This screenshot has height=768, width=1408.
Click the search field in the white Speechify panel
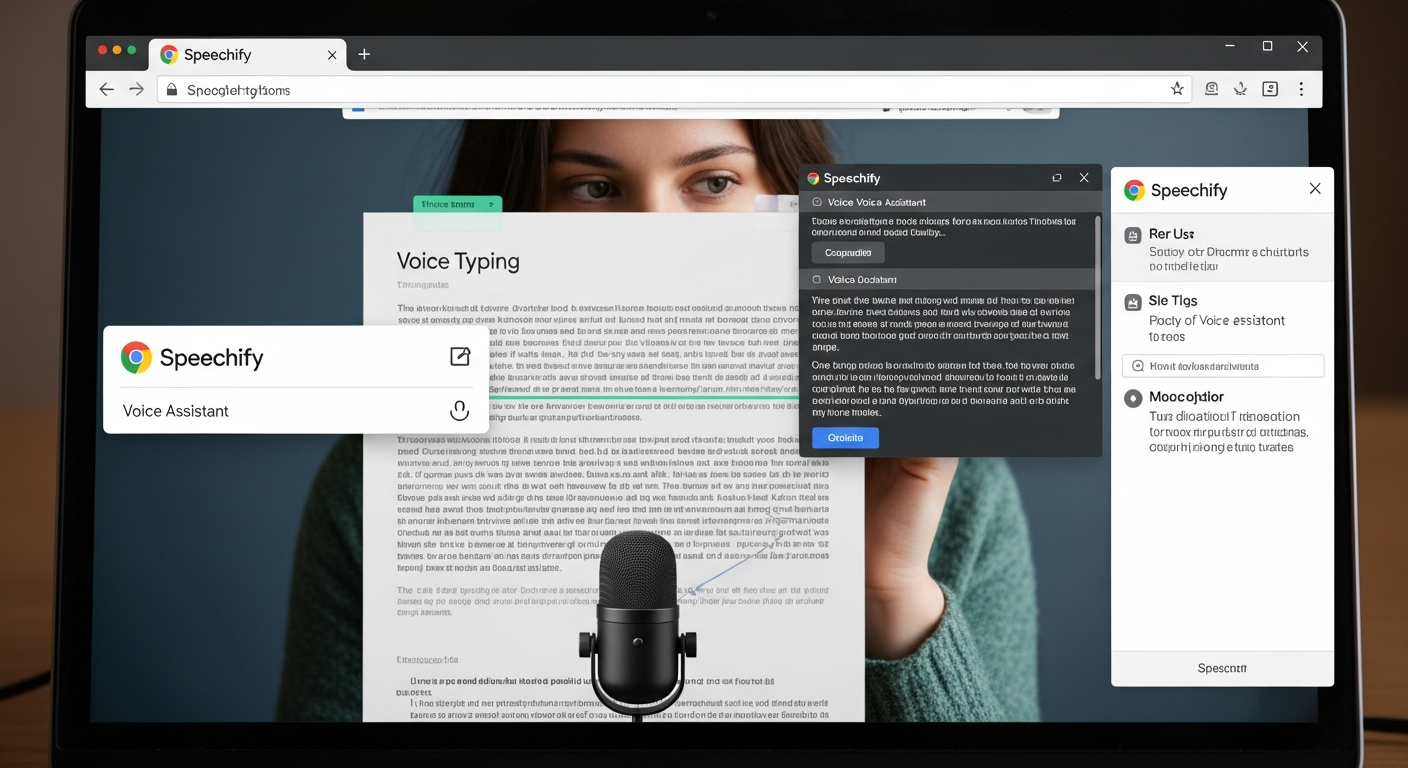tap(1223, 366)
